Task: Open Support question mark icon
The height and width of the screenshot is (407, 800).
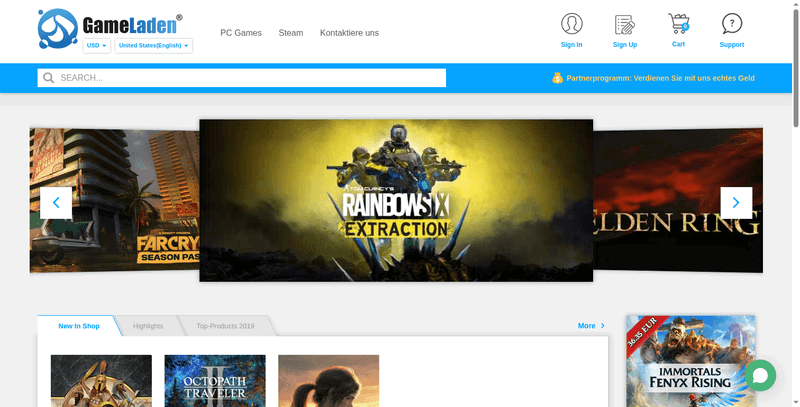Action: coord(732,23)
